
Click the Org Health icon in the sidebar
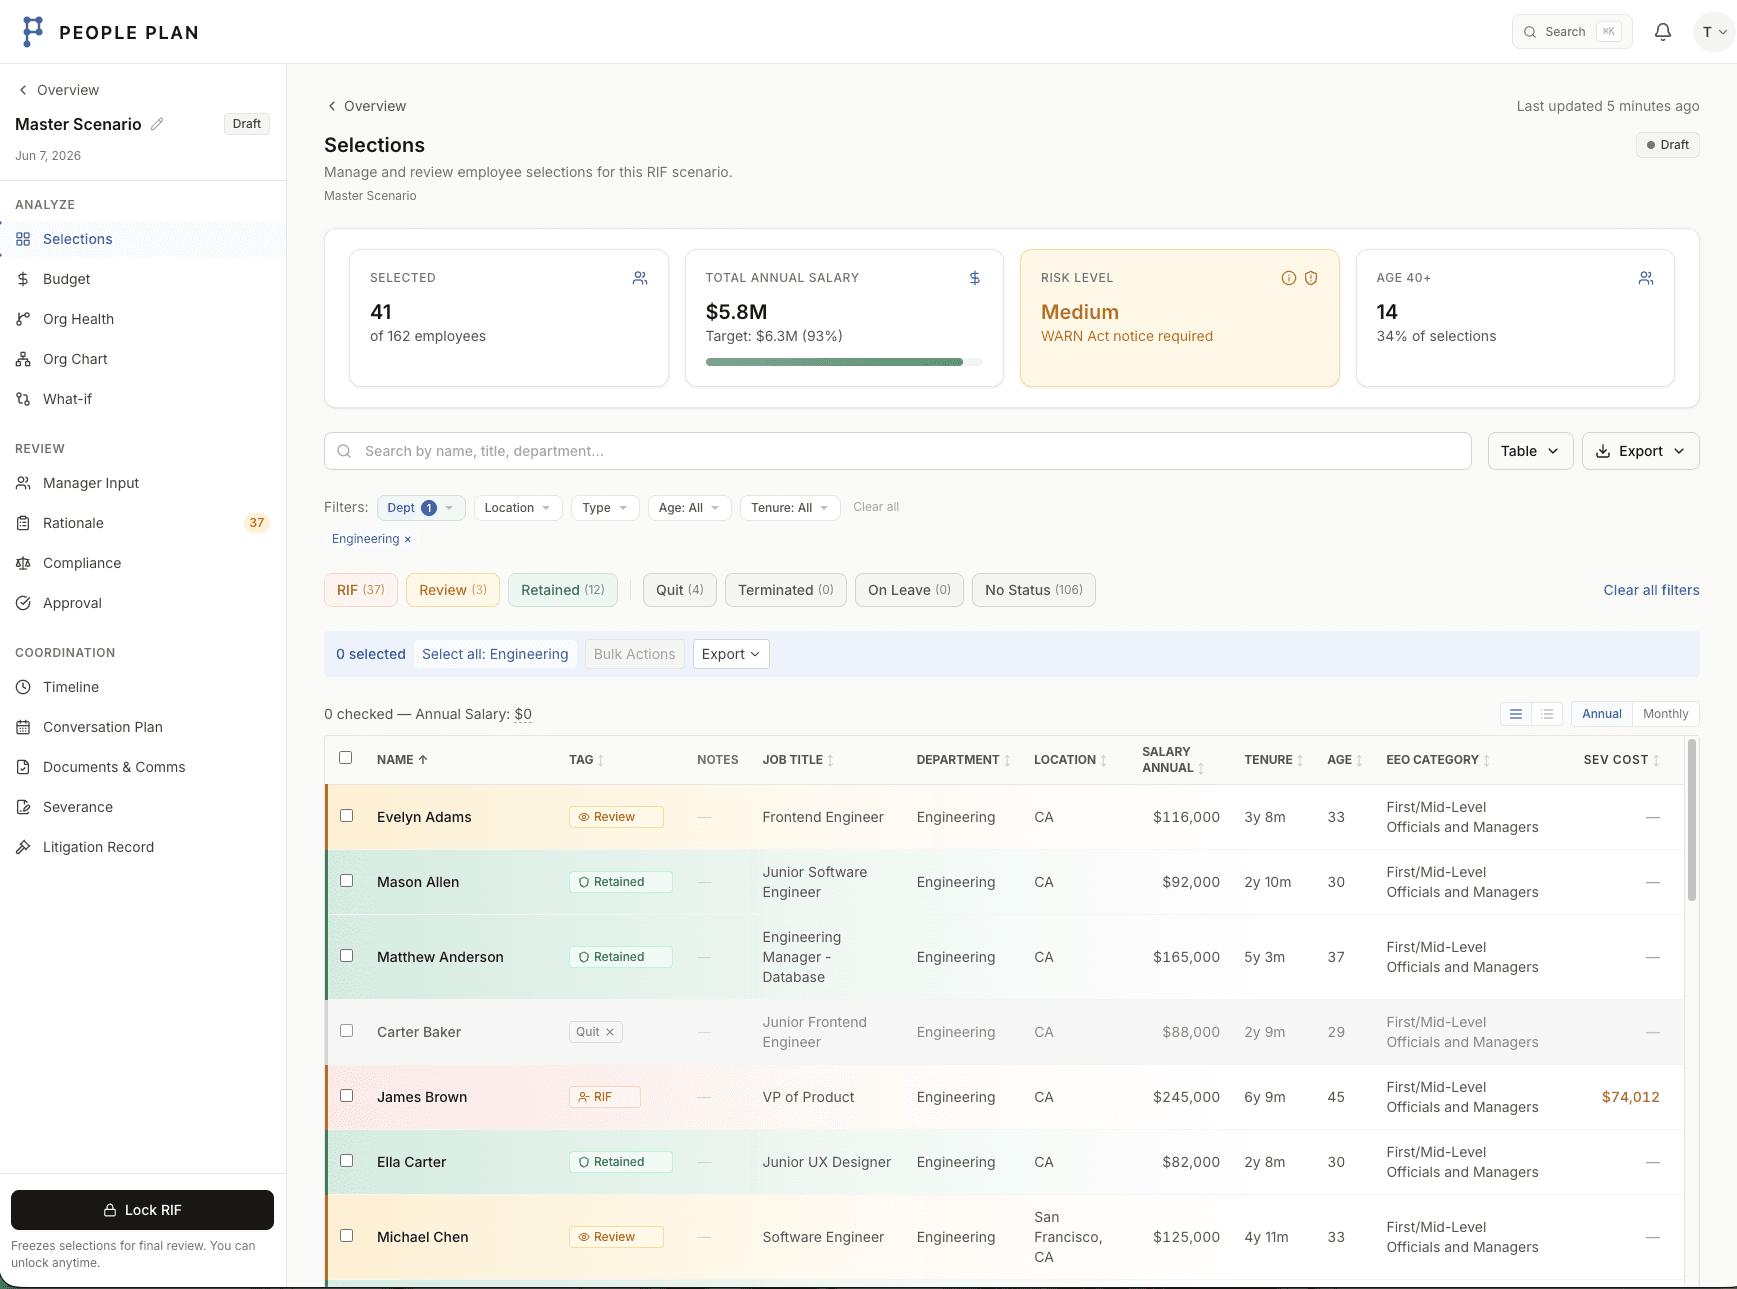(23, 319)
